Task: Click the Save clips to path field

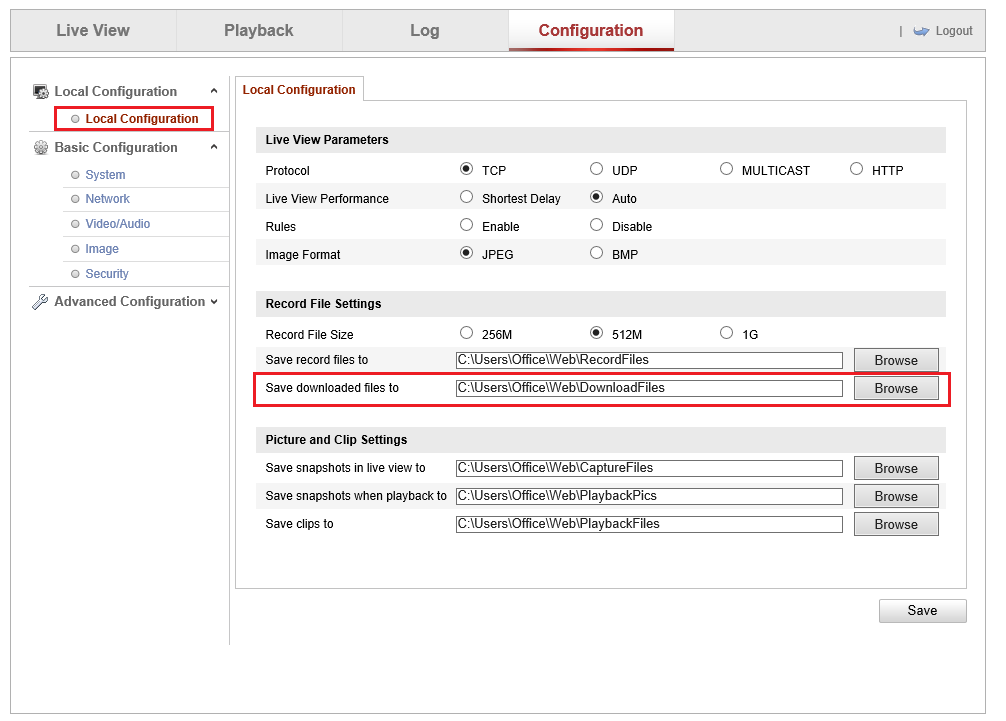Action: click(x=649, y=524)
